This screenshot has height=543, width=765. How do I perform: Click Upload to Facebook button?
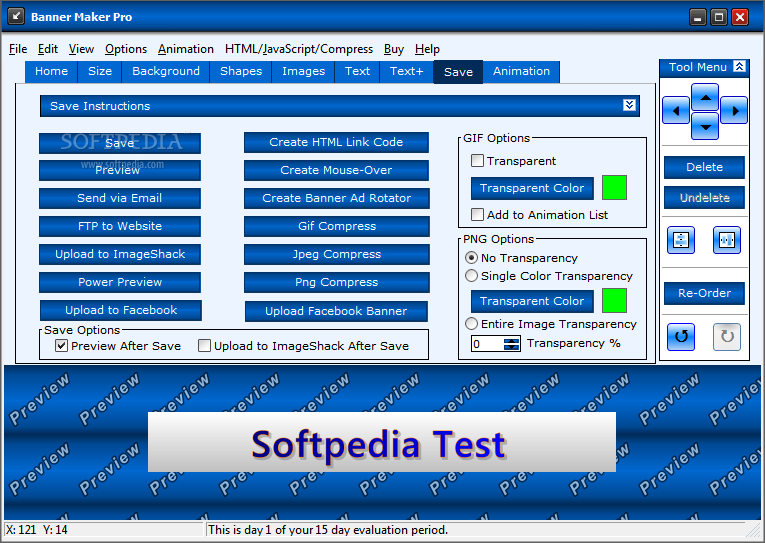[121, 310]
